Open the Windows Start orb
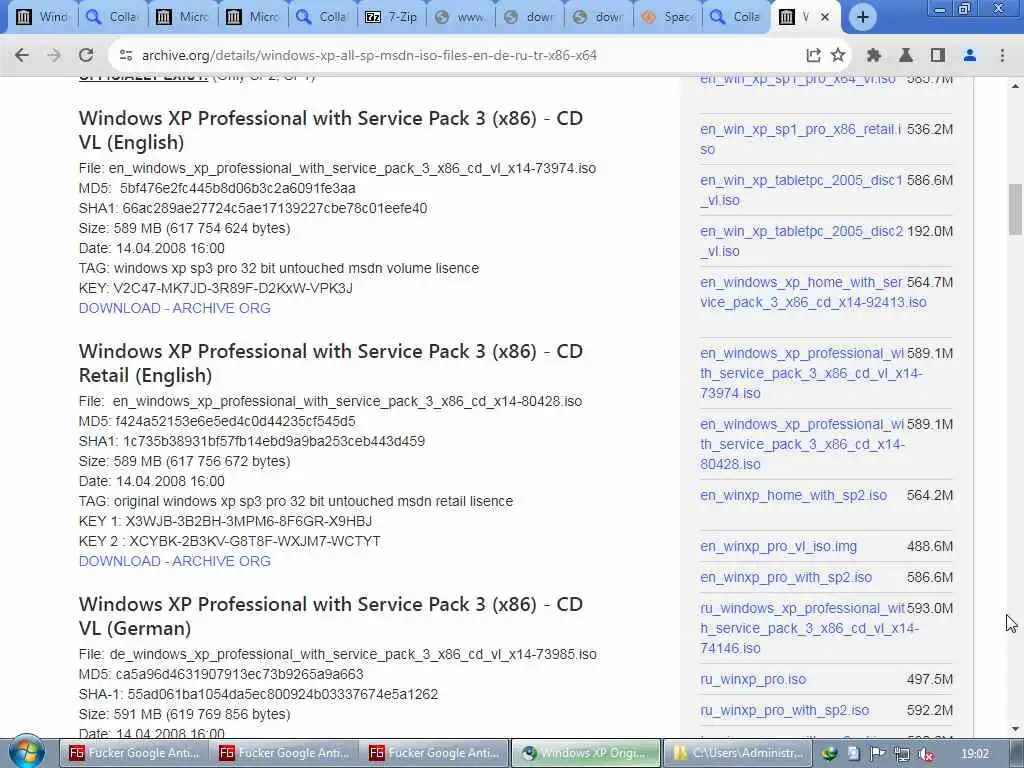The height and width of the screenshot is (768, 1024). point(27,752)
